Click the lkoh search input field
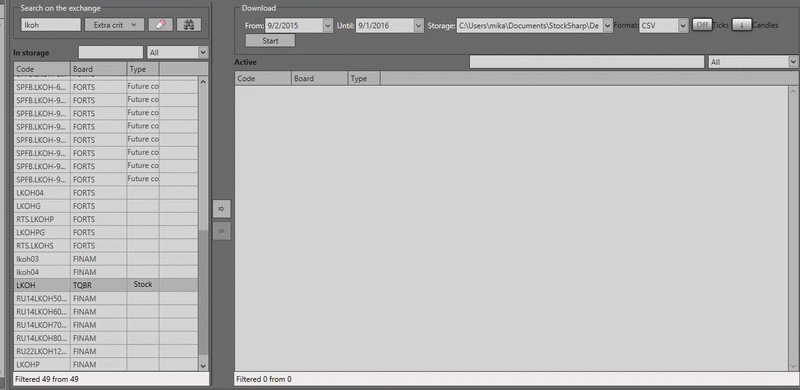Viewport: 800px width, 390px height. tap(51, 25)
